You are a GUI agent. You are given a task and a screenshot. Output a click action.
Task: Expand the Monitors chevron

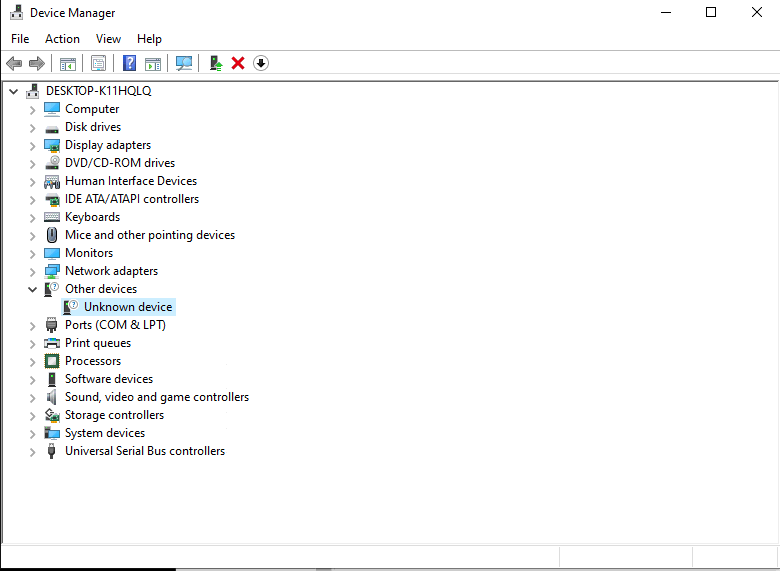(32, 254)
